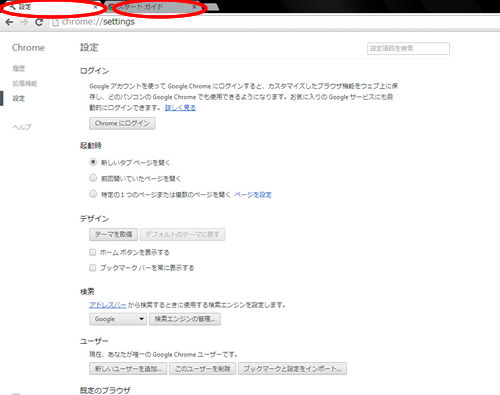Open 履歴 in the left sidebar
The width and height of the screenshot is (500, 395).
click(19, 68)
